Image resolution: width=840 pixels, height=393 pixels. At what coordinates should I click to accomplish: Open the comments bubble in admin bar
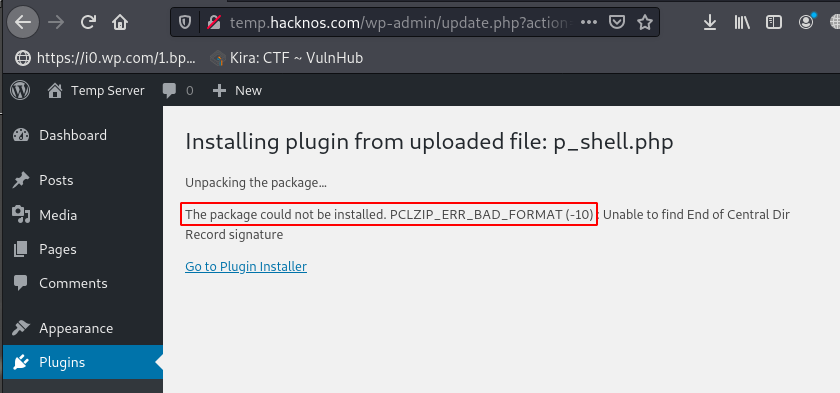pyautogui.click(x=178, y=90)
